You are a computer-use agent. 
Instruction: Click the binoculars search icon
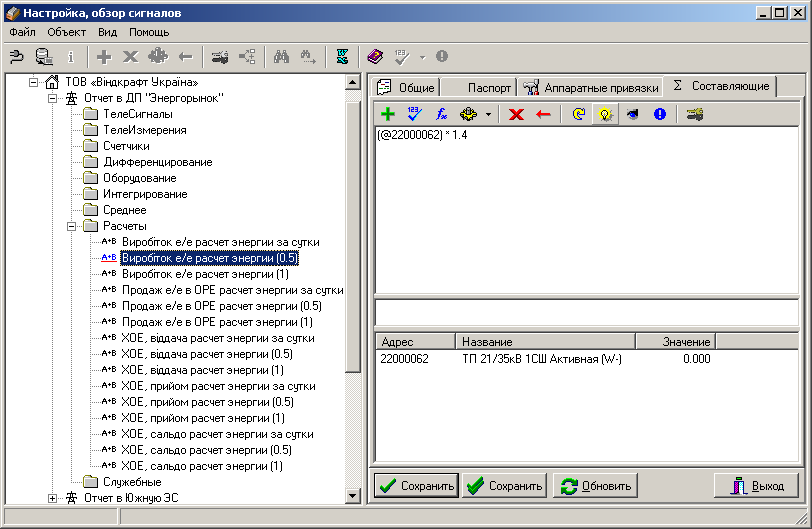[x=281, y=56]
